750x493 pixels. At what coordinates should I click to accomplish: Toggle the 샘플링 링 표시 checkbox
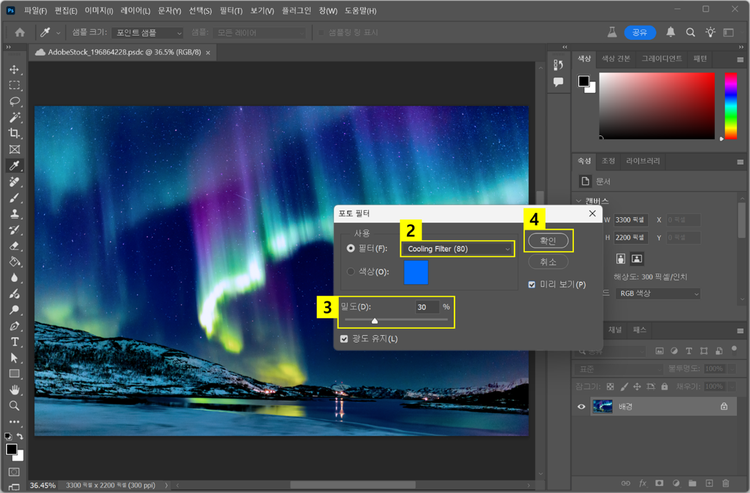click(x=321, y=33)
